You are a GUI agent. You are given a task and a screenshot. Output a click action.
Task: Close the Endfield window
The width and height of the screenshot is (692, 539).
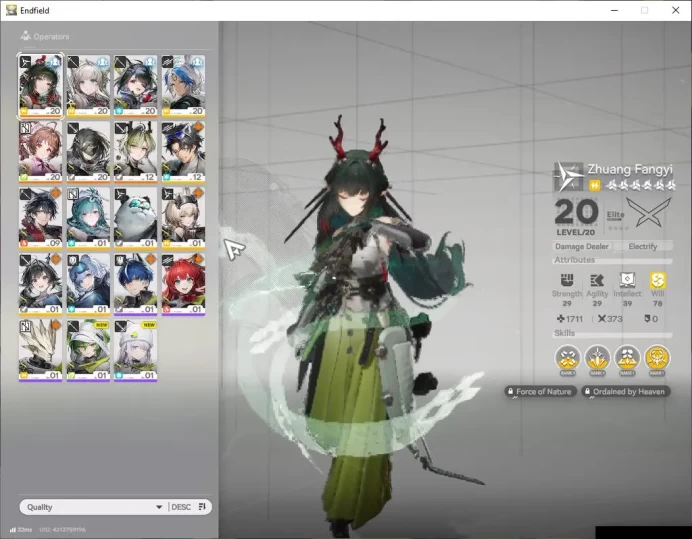(x=676, y=10)
